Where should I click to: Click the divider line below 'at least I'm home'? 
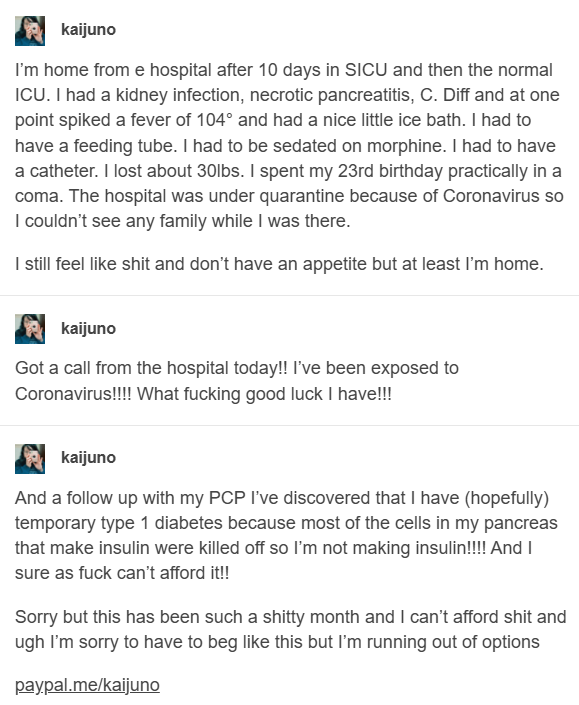click(290, 295)
